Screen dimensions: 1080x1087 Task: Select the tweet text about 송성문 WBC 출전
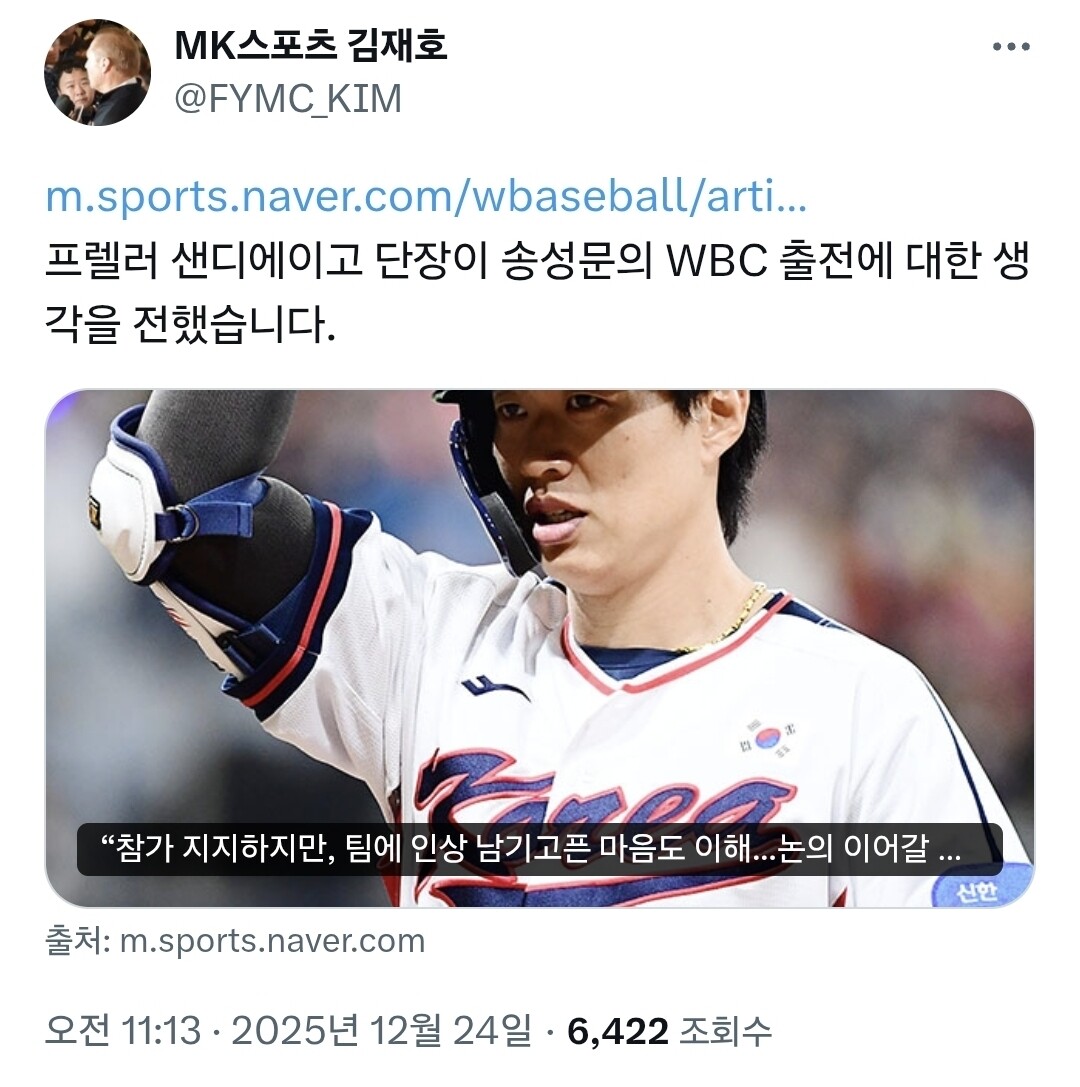coord(537,293)
